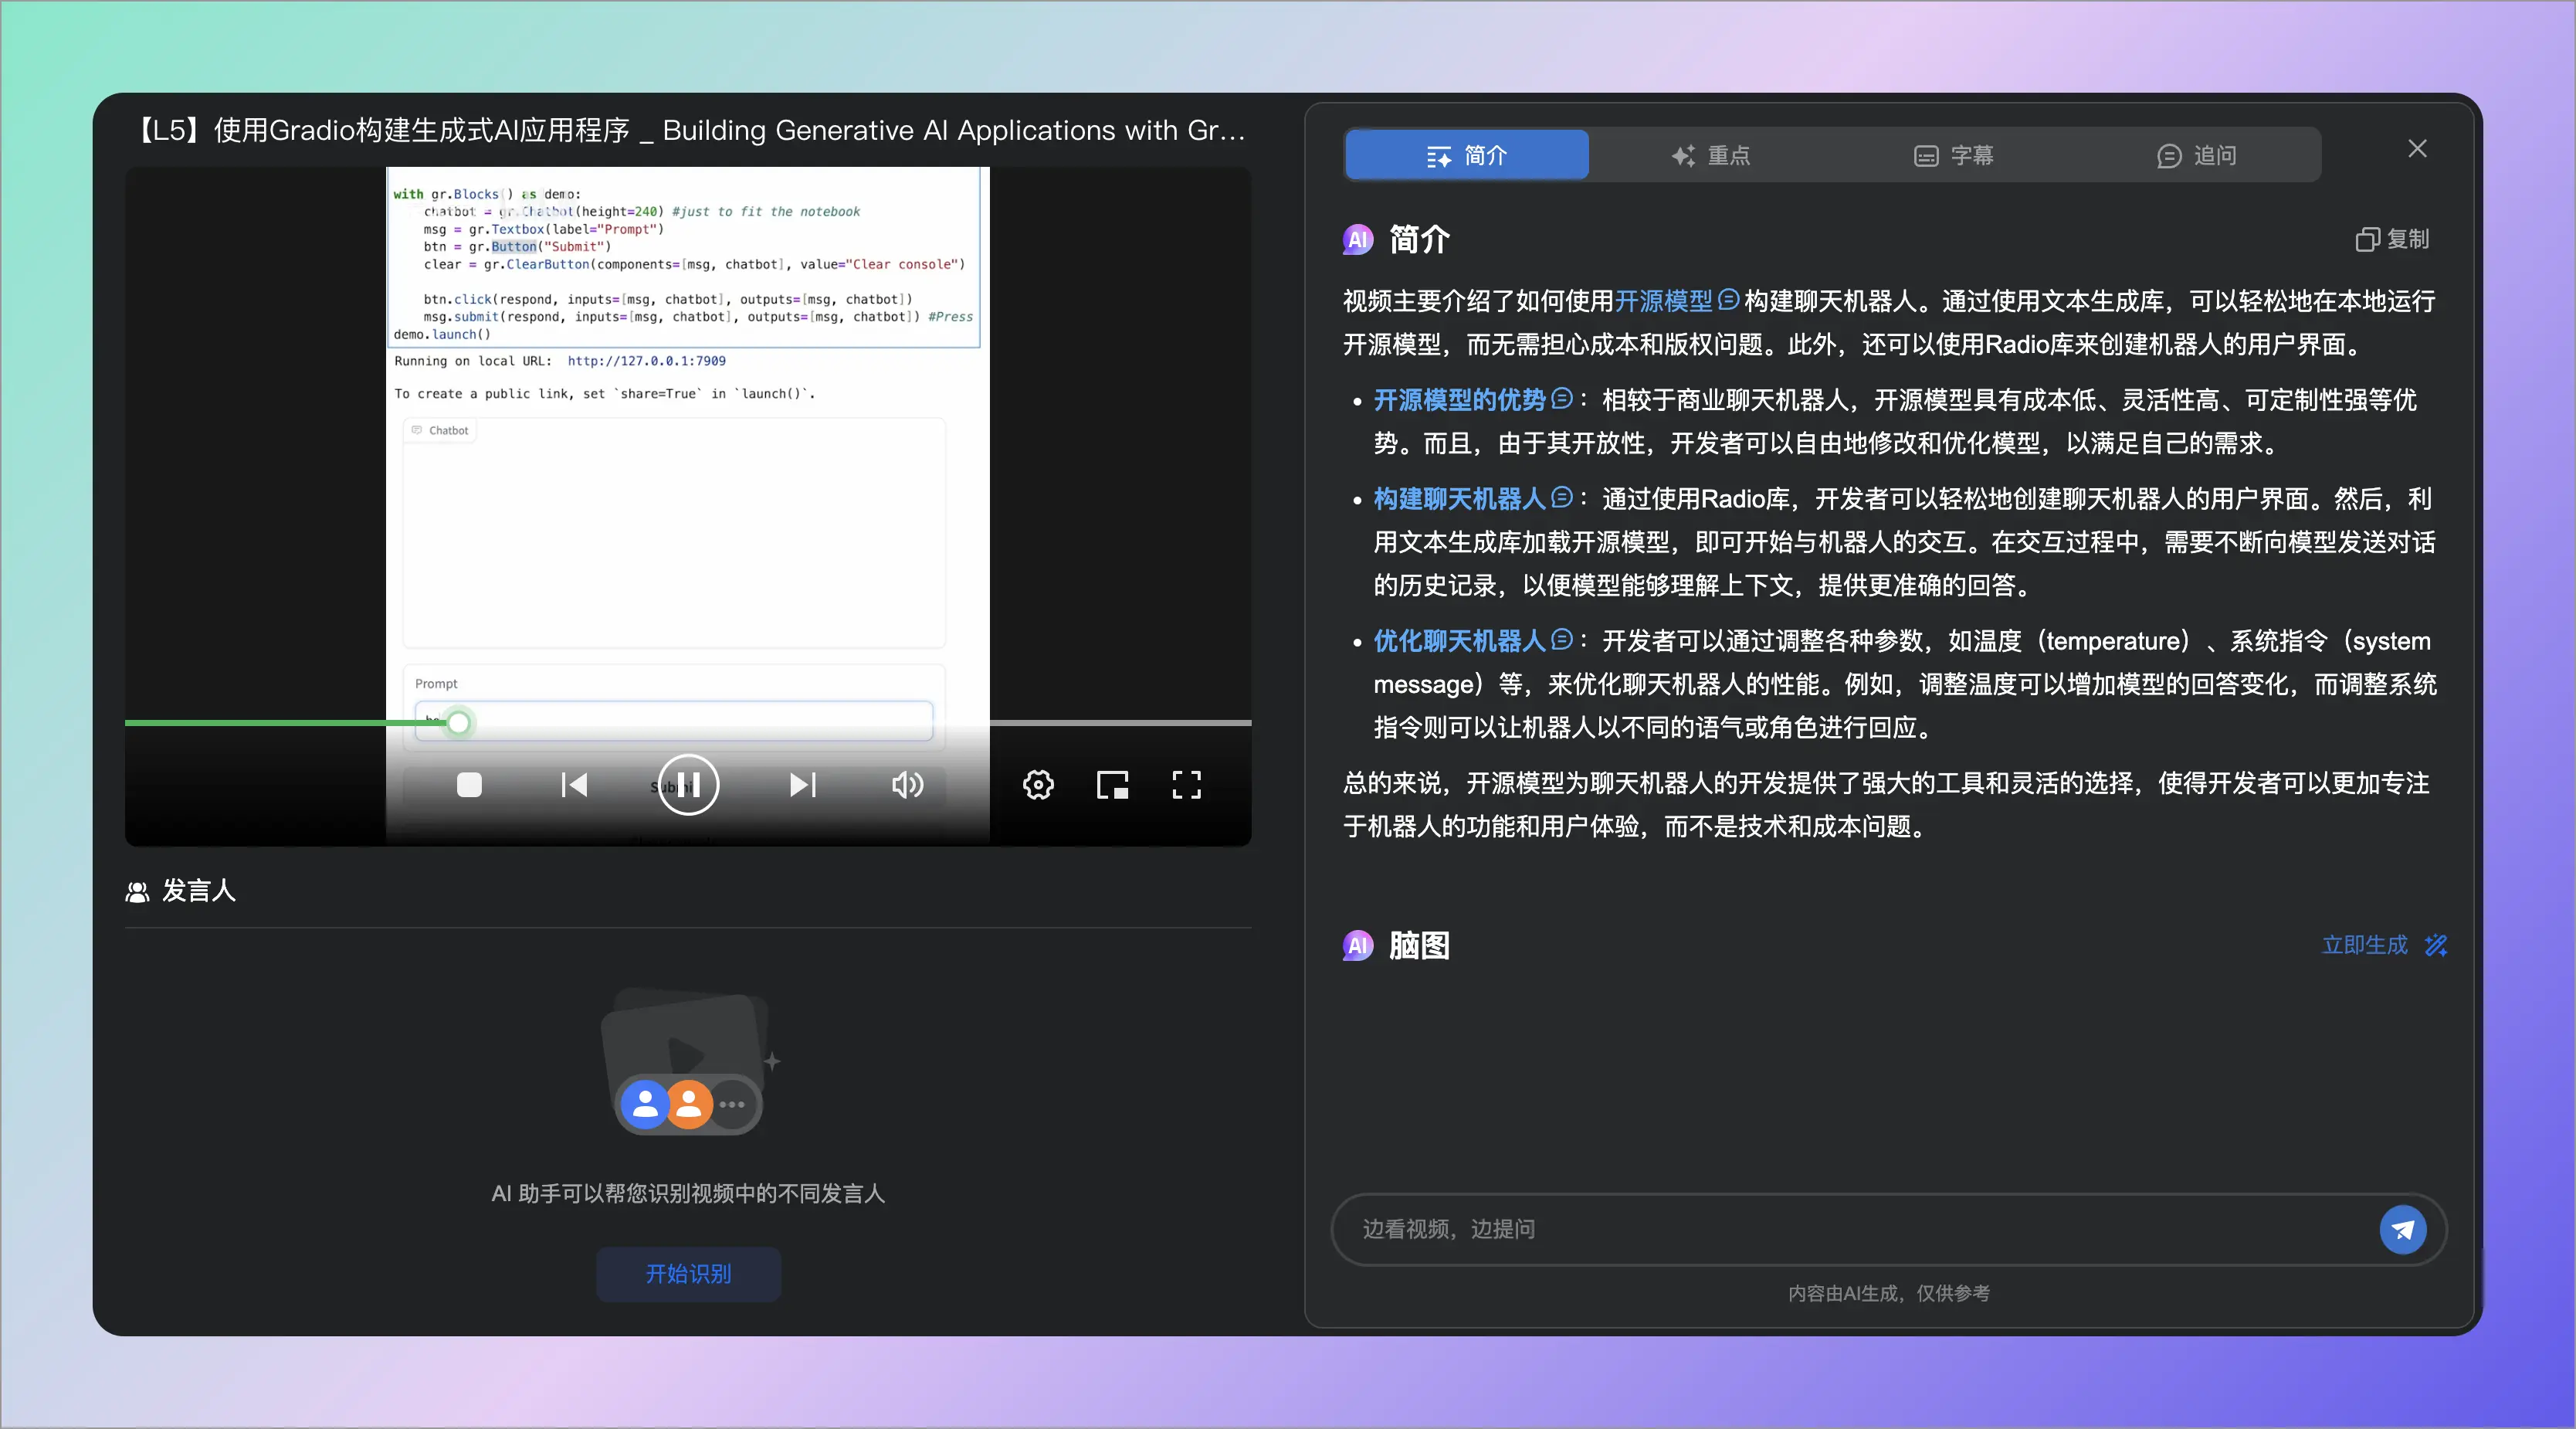The height and width of the screenshot is (1429, 2576).
Task: Toggle fullscreen video mode
Action: (1186, 785)
